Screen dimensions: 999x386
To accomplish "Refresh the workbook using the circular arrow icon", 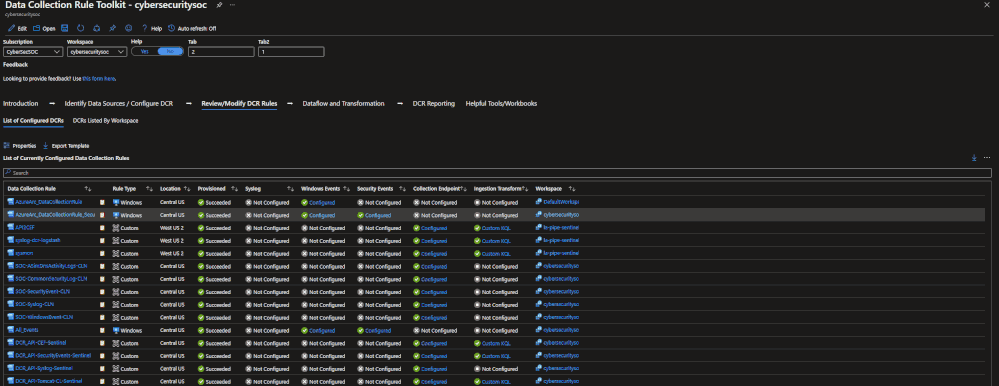I will 80,28.
